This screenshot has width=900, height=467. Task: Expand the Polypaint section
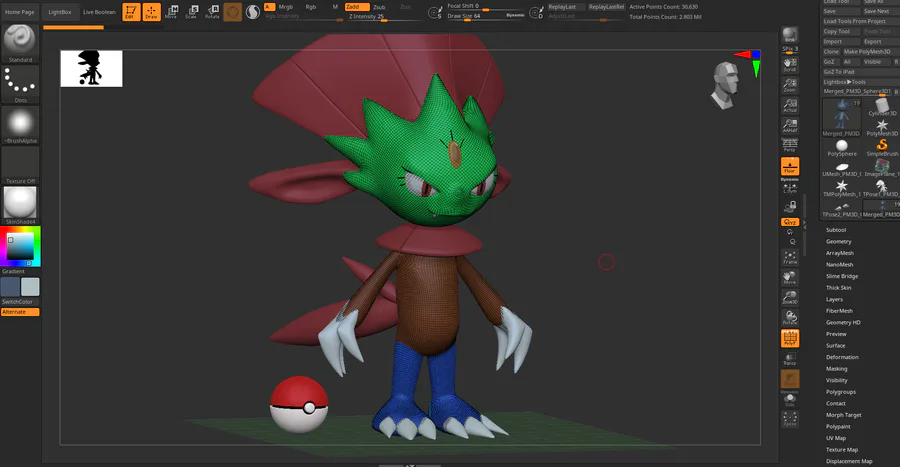838,427
